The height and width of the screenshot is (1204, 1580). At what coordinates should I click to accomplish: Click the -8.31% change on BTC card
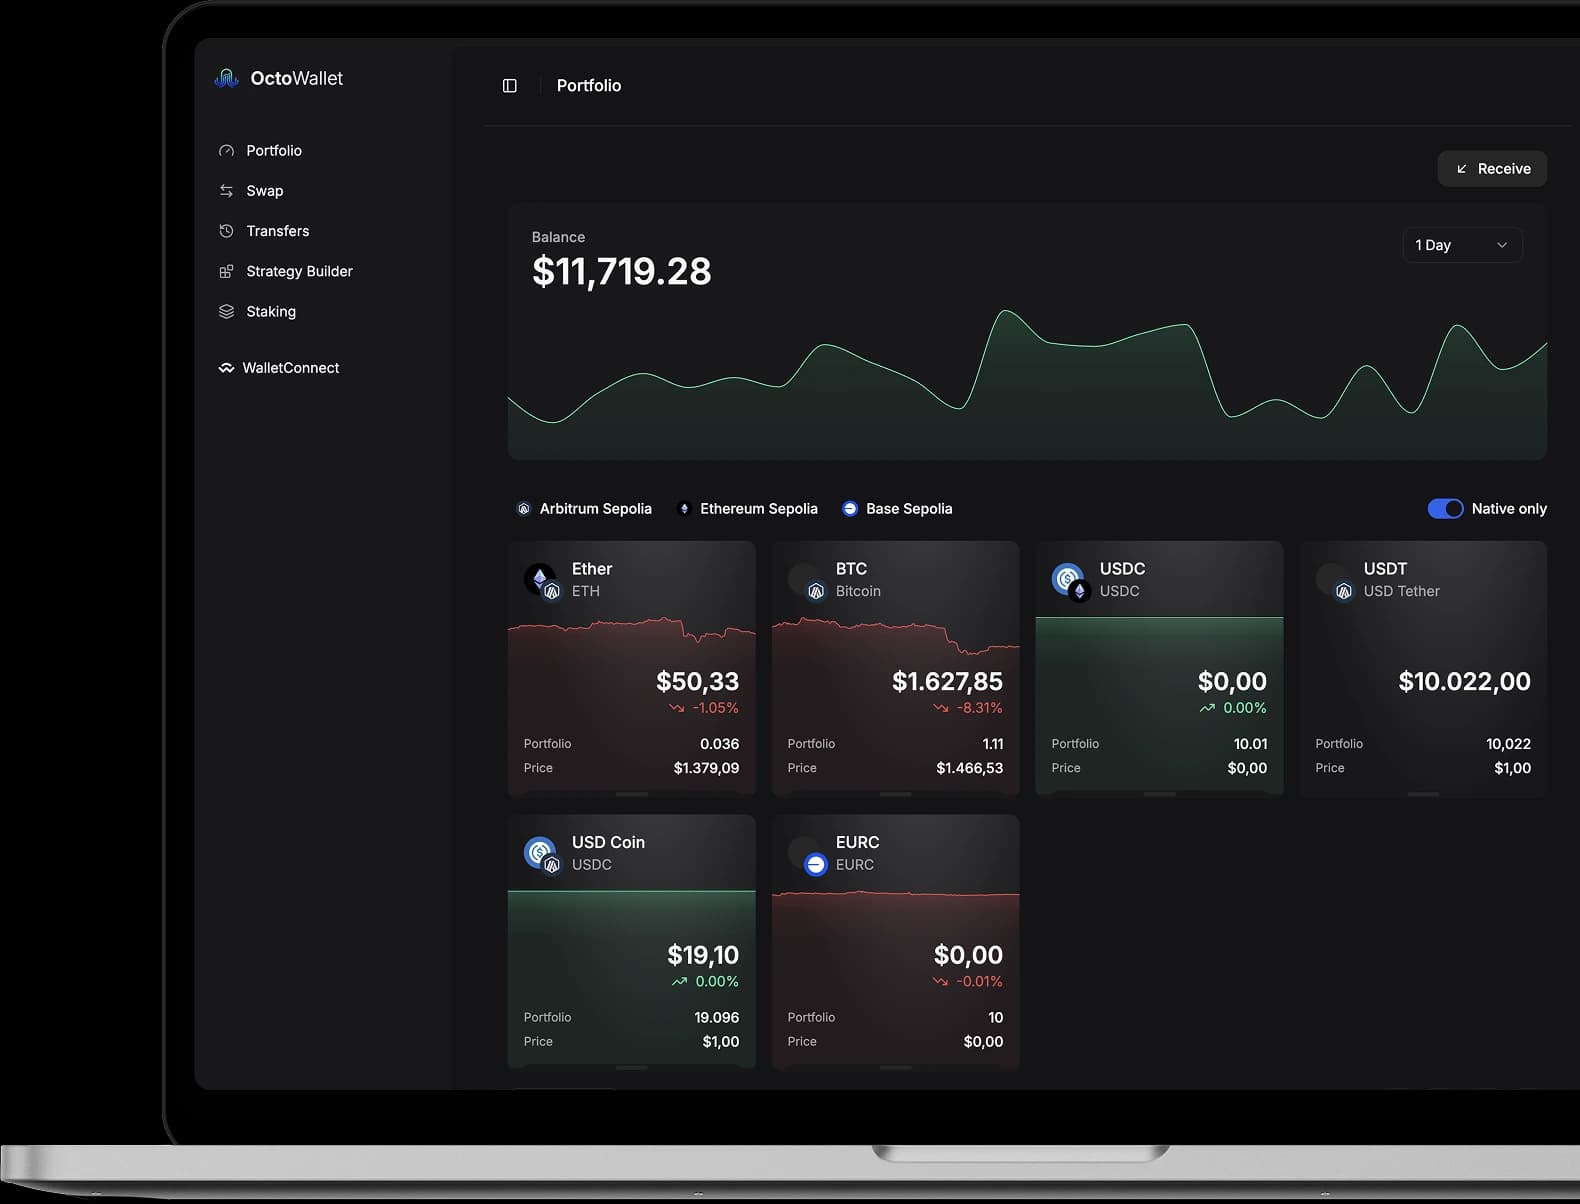979,708
